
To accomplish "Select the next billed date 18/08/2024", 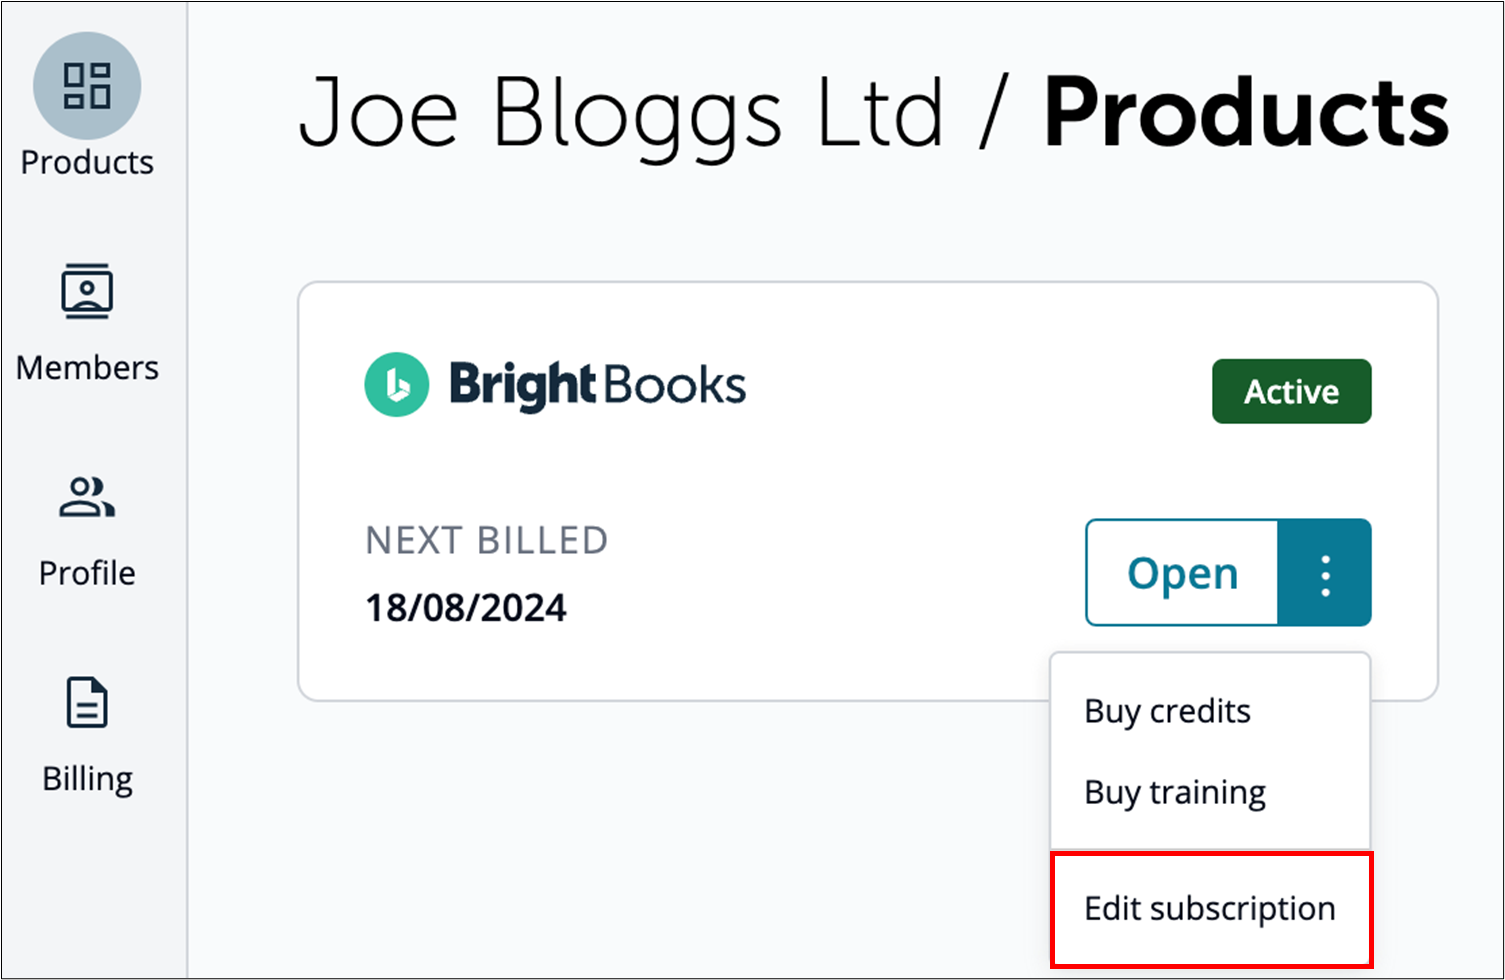I will click(466, 608).
